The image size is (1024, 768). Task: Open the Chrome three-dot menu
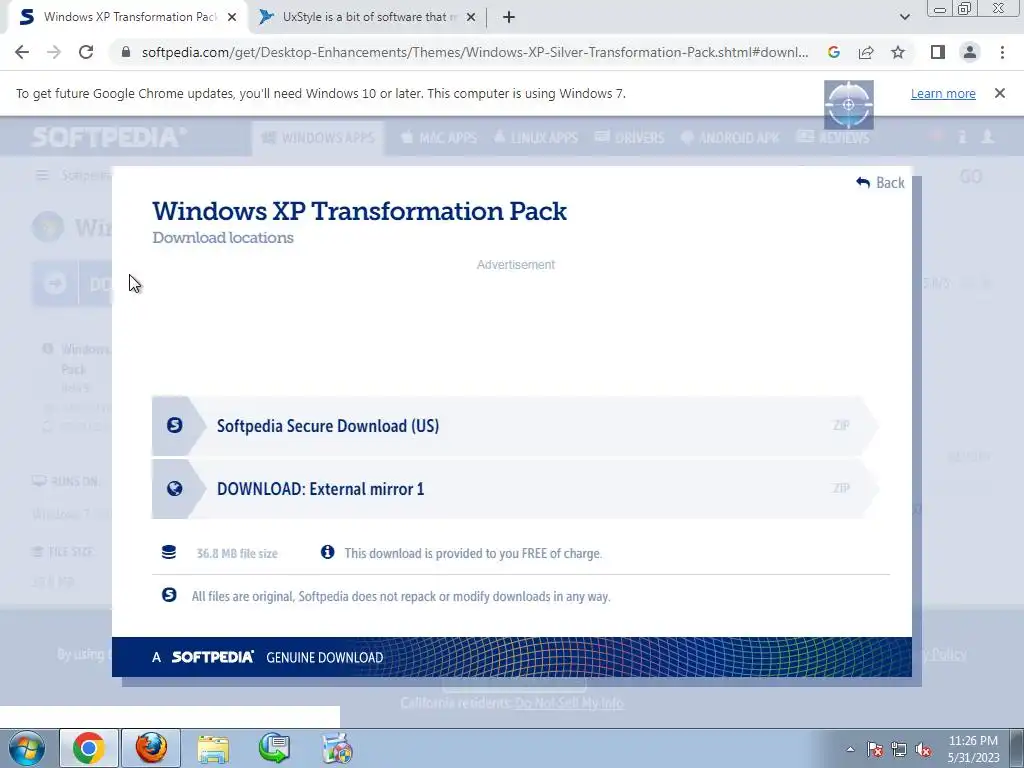1002,52
